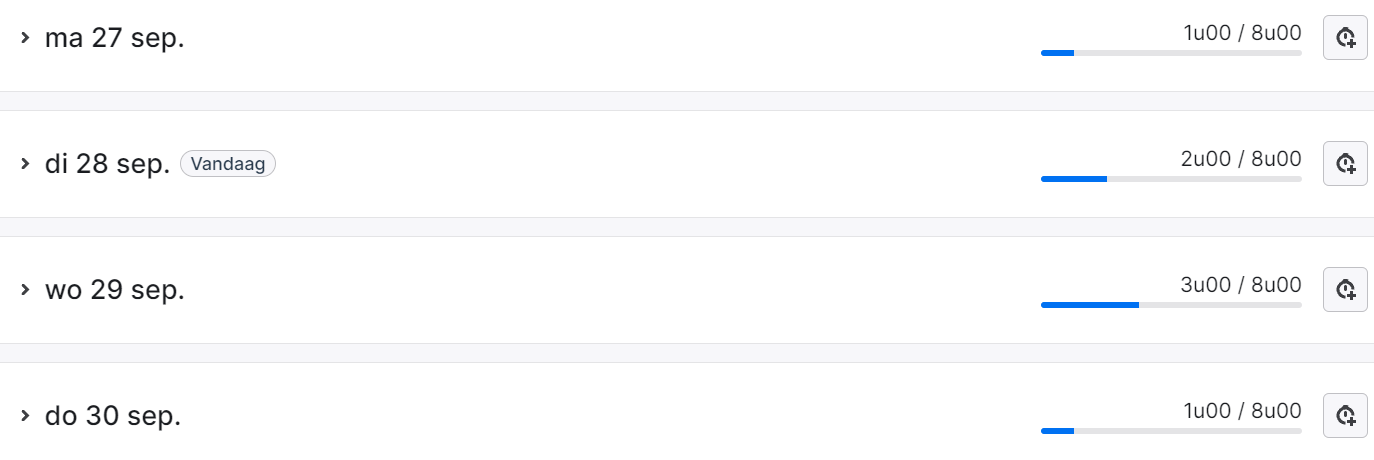Add time entry for ma 27 sep.
Viewport: 1374px width, 460px height.
[x=1345, y=38]
